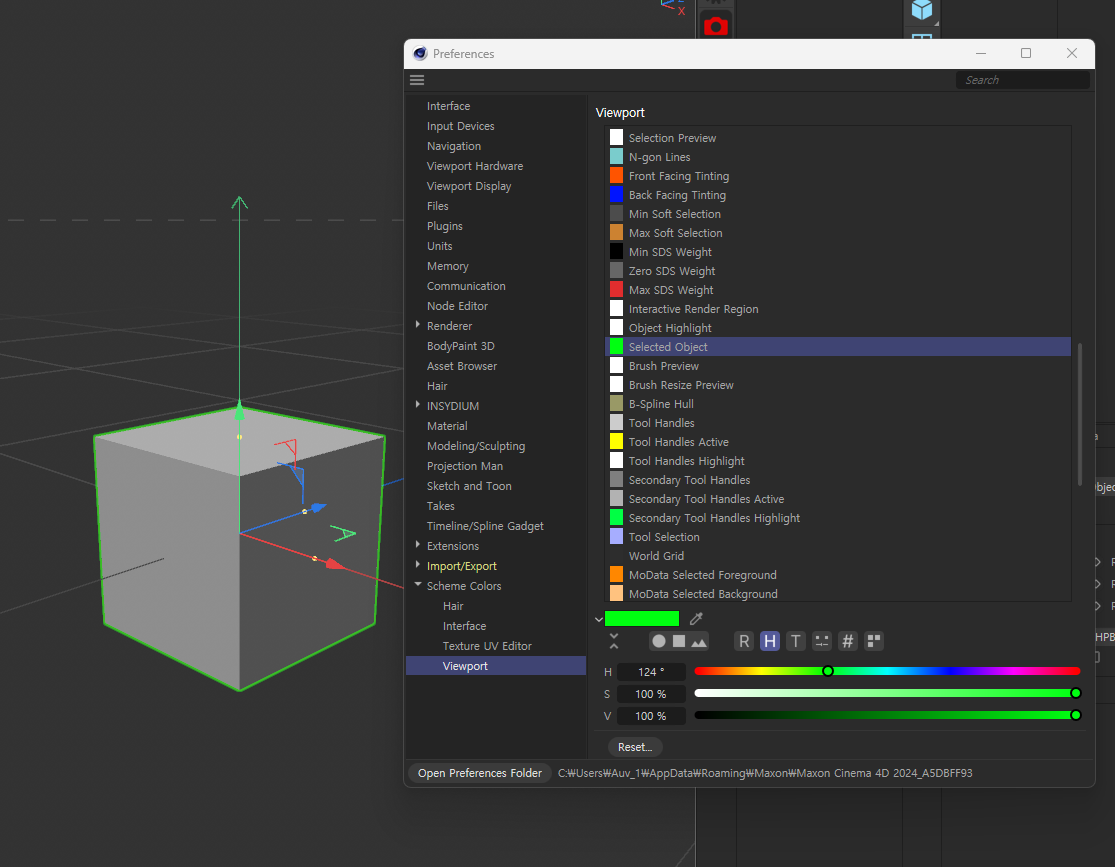Select the Selected Object color row
The image size is (1115, 867).
838,346
